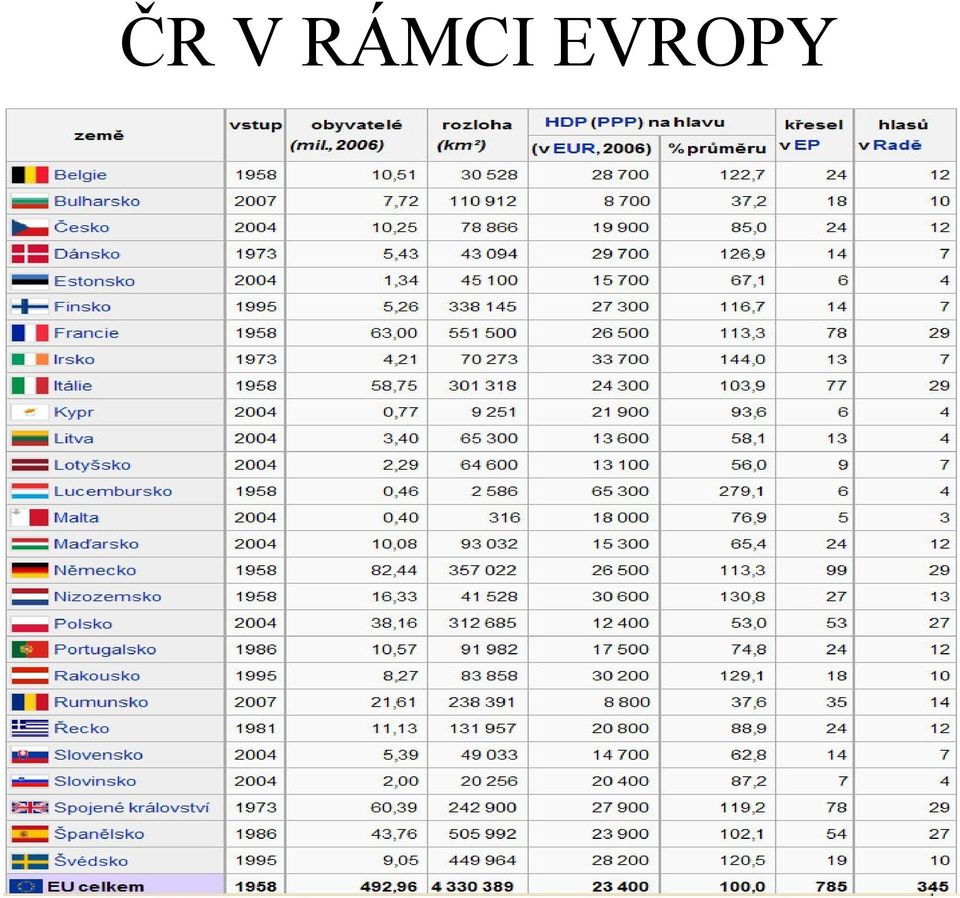
Task: Select Luxembourg's HDP value 65 300
Action: 620,491
